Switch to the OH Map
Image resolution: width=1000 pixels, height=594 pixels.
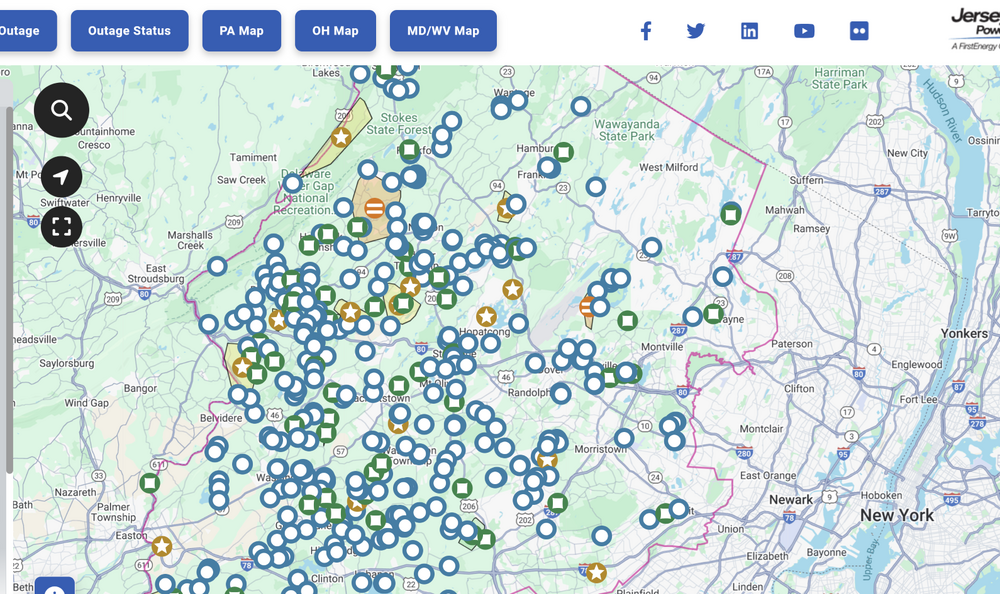point(335,31)
